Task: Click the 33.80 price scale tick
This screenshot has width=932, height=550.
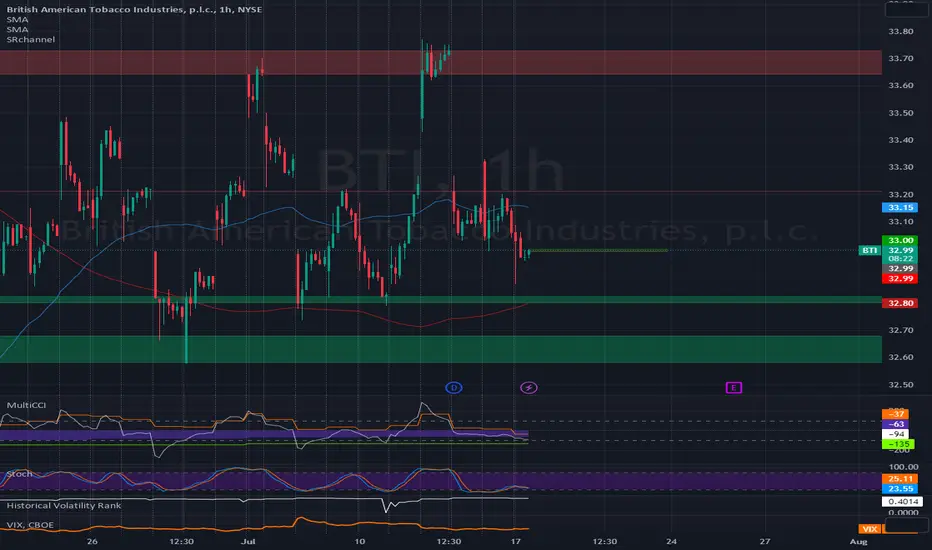Action: tap(900, 32)
